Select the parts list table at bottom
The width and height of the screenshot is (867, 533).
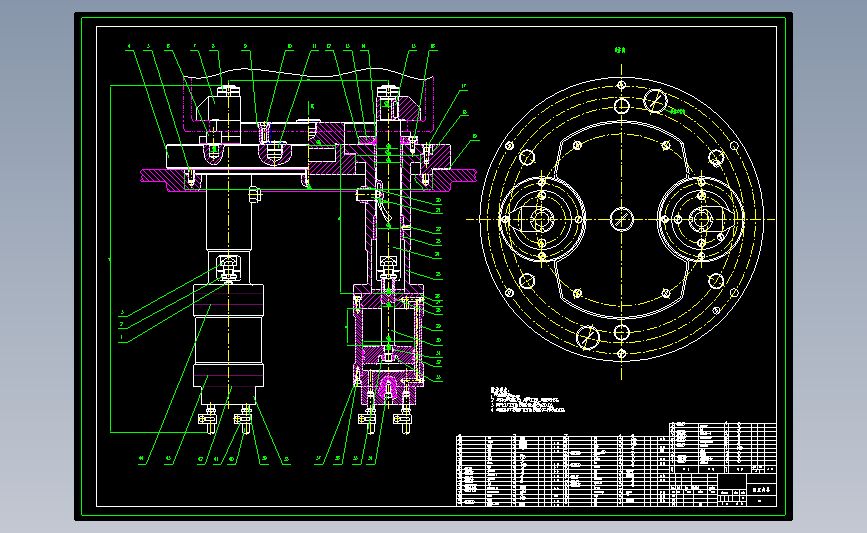[x=563, y=471]
